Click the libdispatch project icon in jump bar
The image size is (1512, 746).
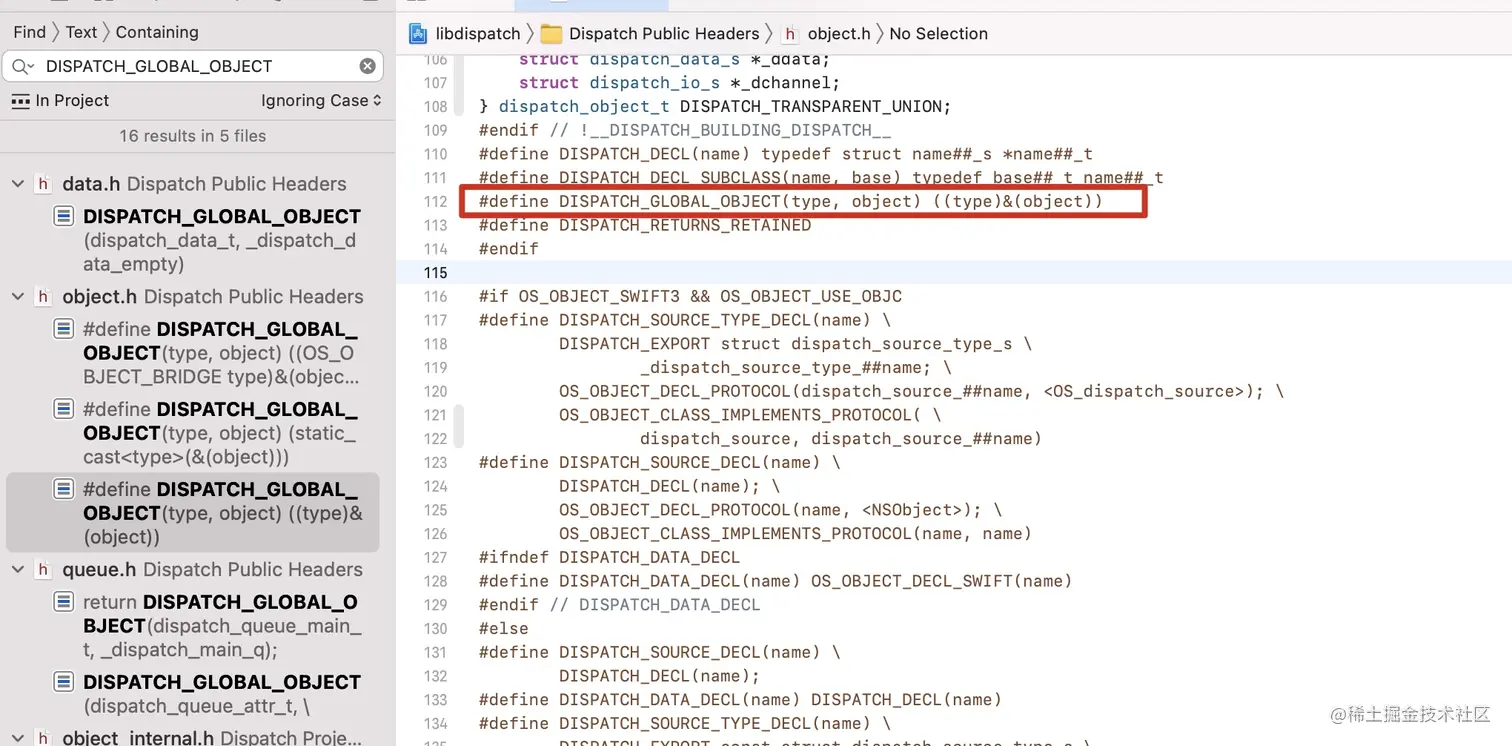click(x=417, y=33)
